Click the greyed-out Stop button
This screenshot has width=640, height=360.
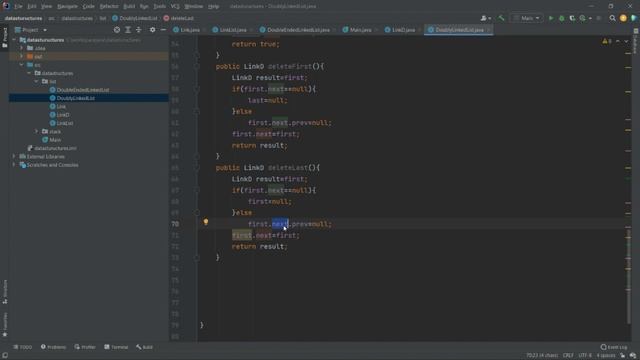[x=599, y=18]
